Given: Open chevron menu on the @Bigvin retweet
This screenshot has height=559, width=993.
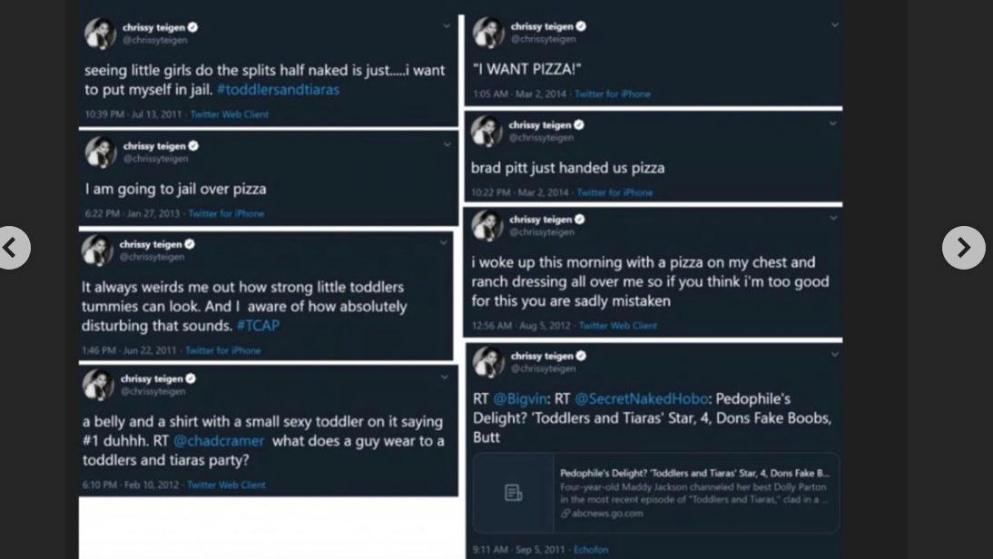Looking at the screenshot, I should [834, 354].
